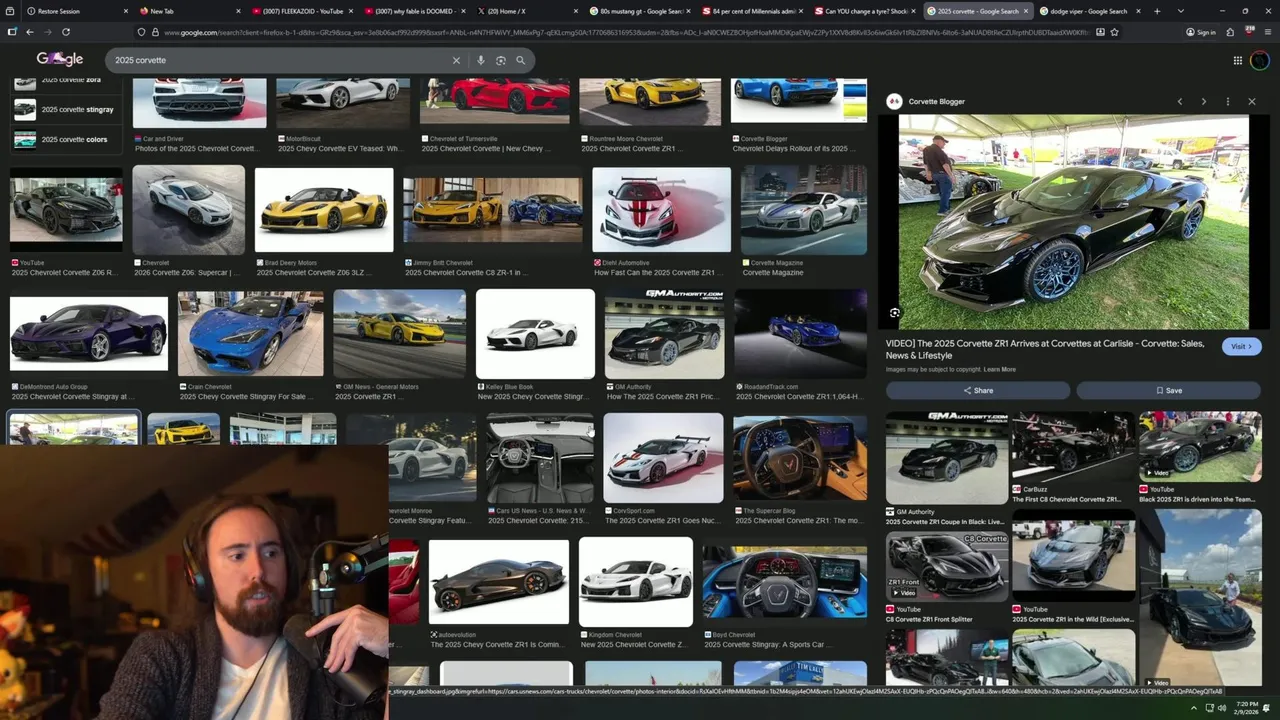Image resolution: width=1280 pixels, height=720 pixels.
Task: Switch to the FLEEKAZOID YouTube tab
Action: point(302,11)
